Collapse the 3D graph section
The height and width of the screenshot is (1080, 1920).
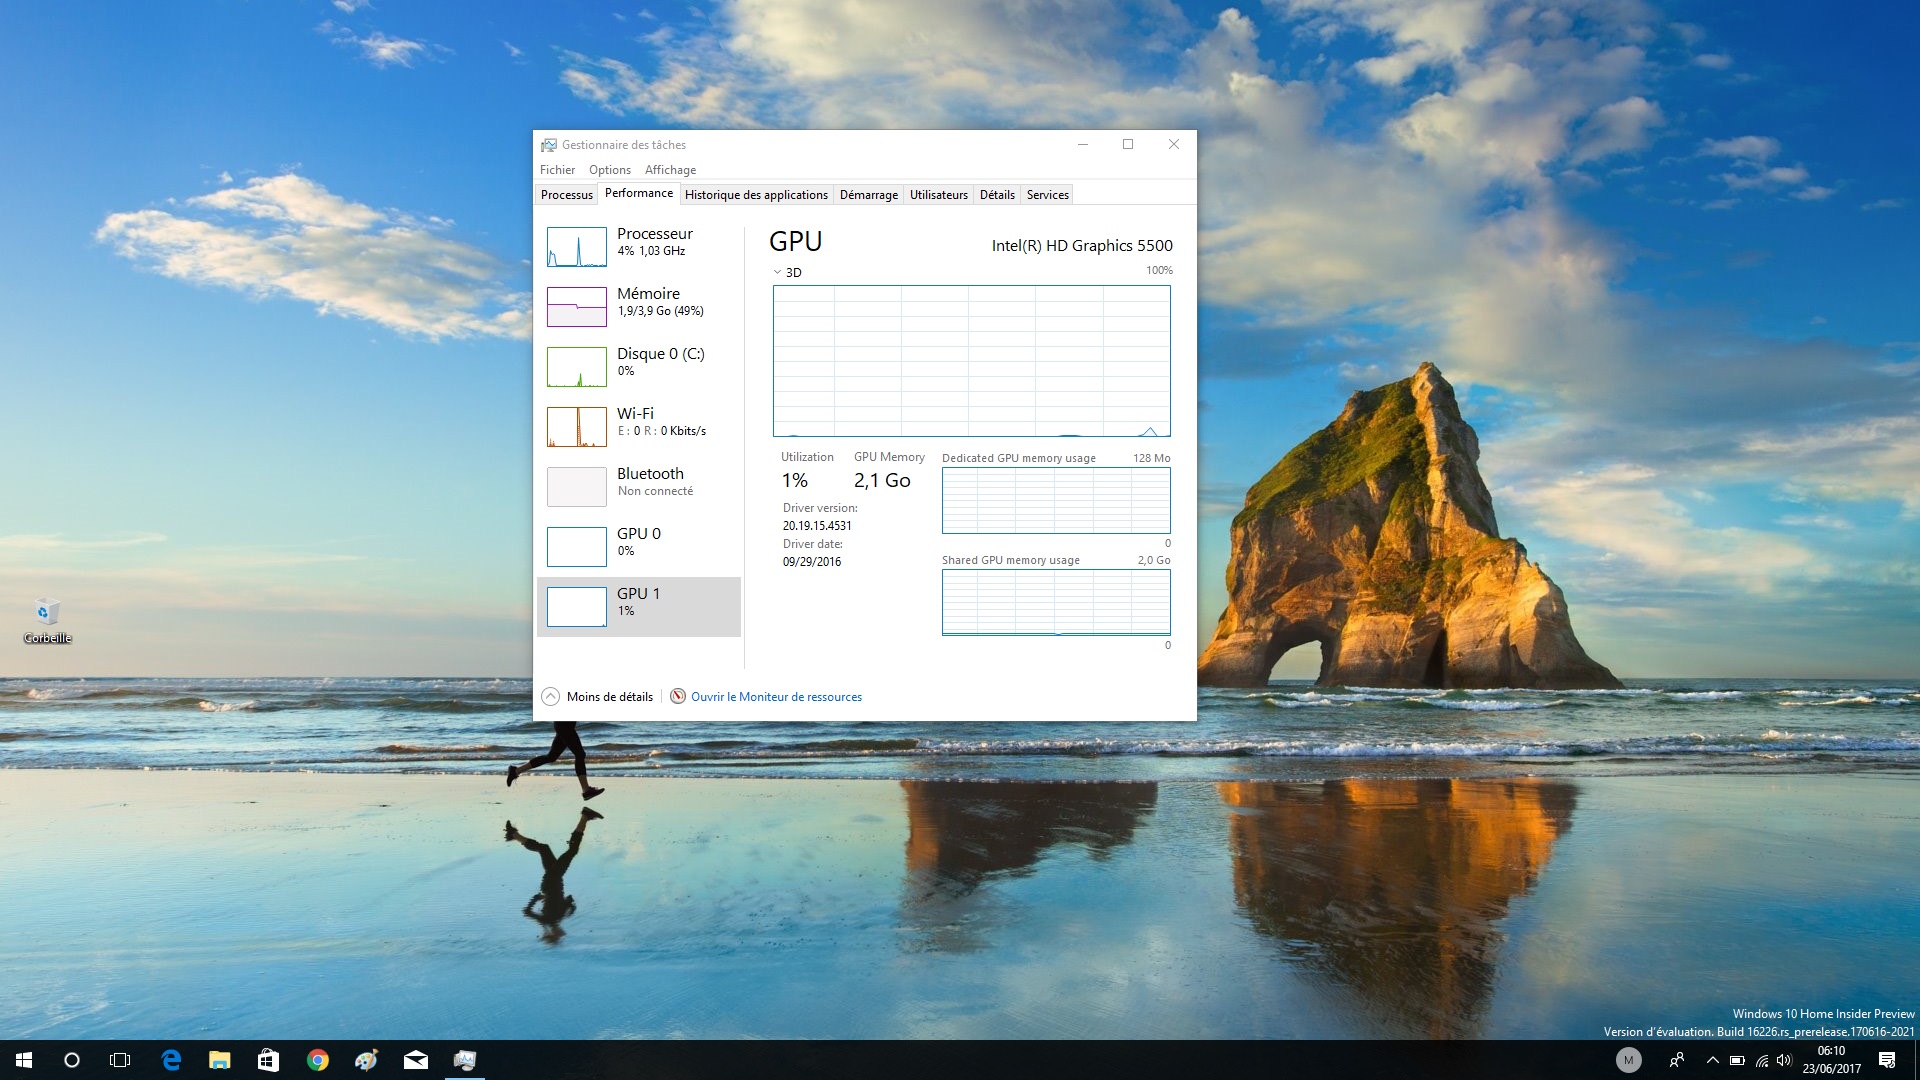[777, 271]
